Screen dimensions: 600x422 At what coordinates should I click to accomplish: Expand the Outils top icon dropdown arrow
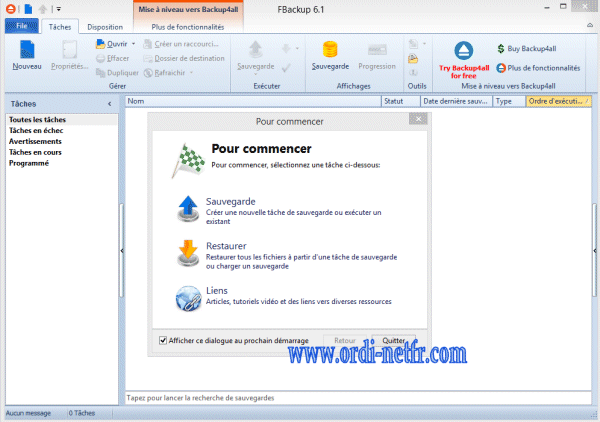point(424,44)
